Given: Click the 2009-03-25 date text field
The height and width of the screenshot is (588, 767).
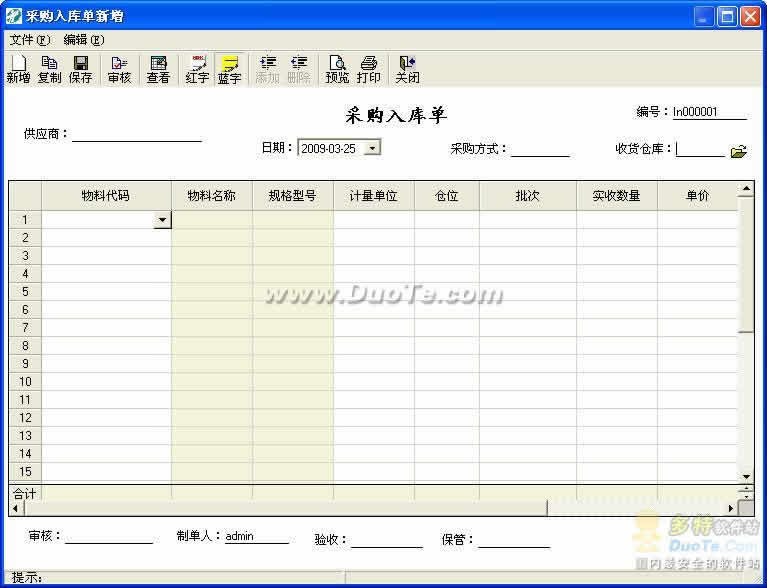Looking at the screenshot, I should click(332, 148).
